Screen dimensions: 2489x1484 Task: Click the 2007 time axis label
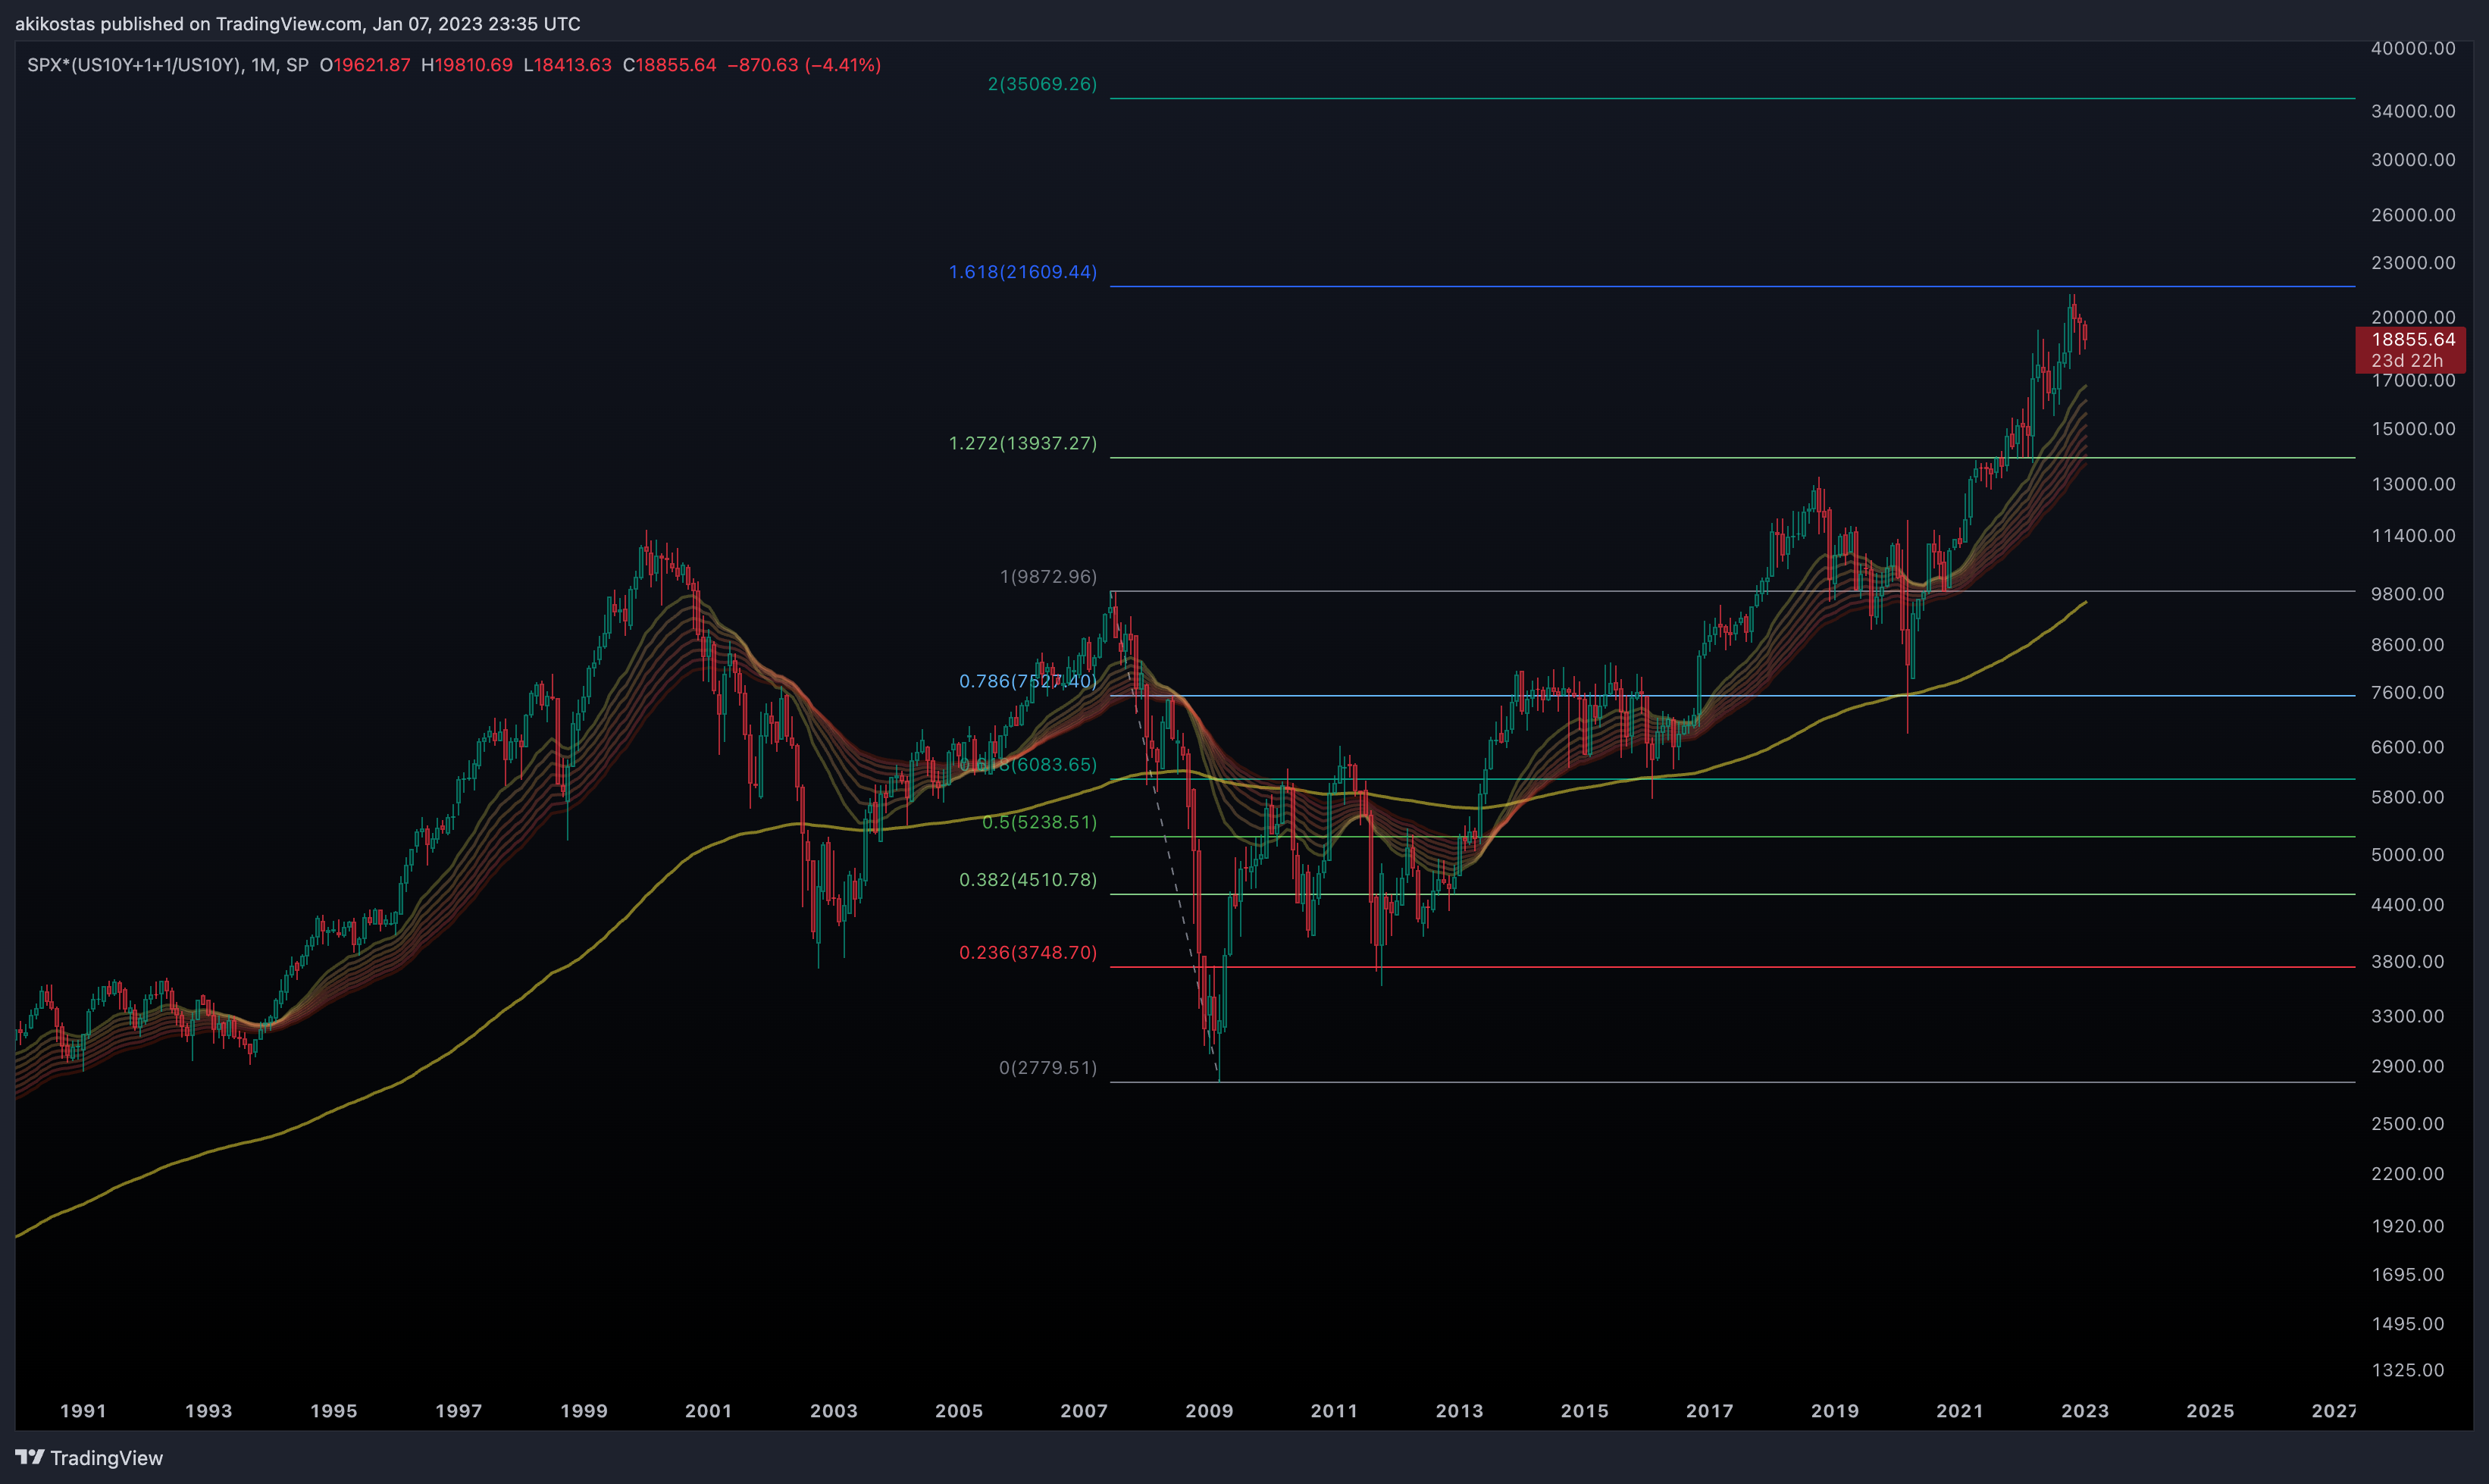click(x=1084, y=1411)
